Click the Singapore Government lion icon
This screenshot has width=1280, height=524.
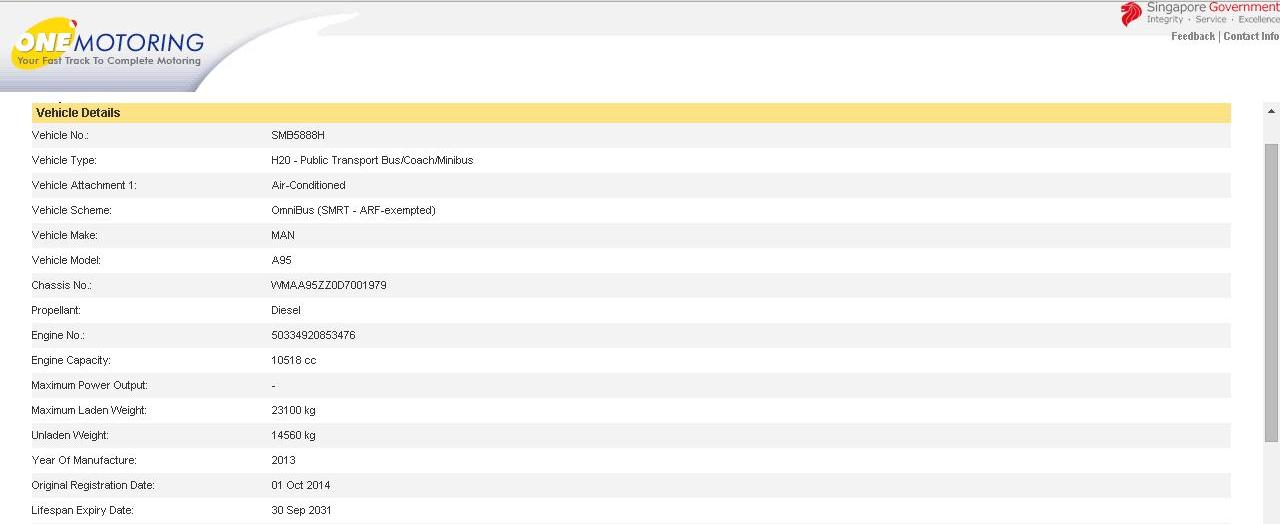click(x=1130, y=14)
